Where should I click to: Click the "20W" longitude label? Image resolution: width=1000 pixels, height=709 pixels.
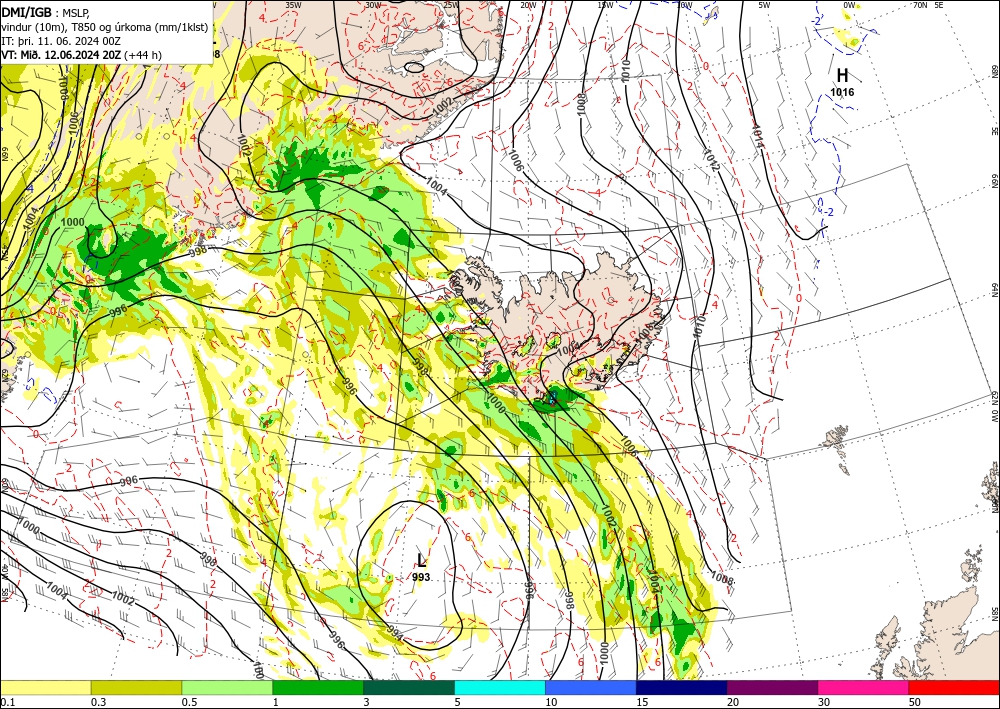[527, 5]
